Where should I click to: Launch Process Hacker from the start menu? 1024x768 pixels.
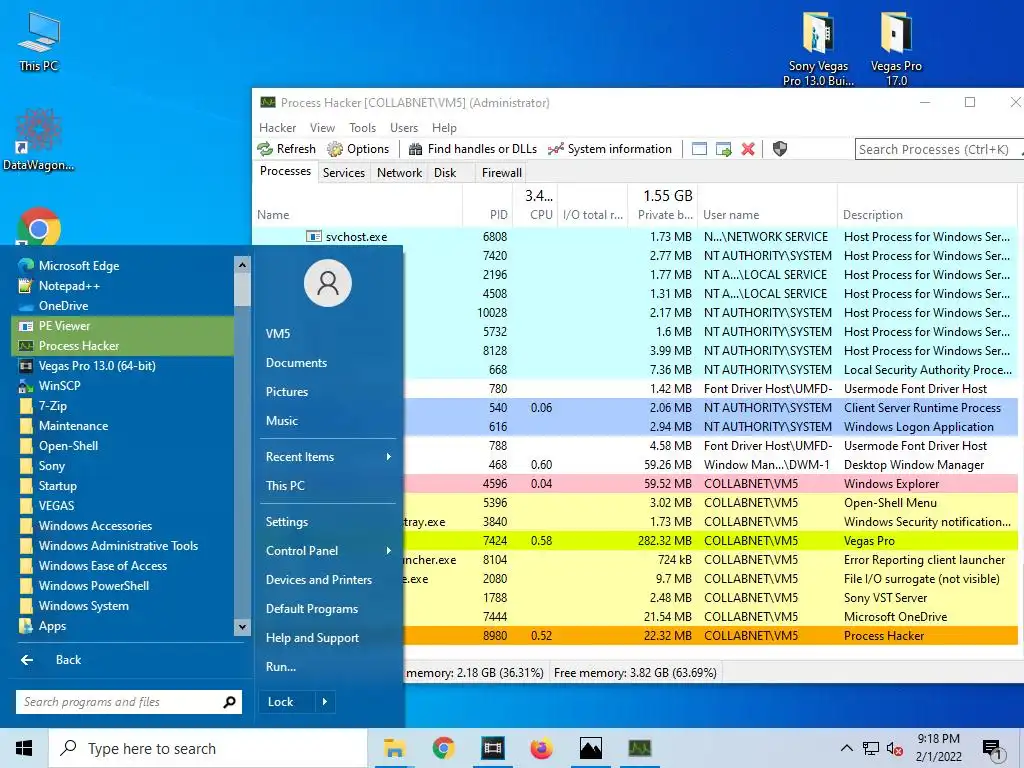coord(123,345)
